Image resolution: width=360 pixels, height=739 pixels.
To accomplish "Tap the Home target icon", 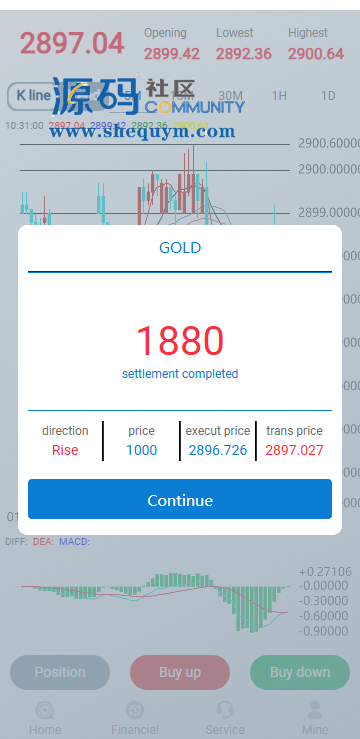I will [45, 710].
